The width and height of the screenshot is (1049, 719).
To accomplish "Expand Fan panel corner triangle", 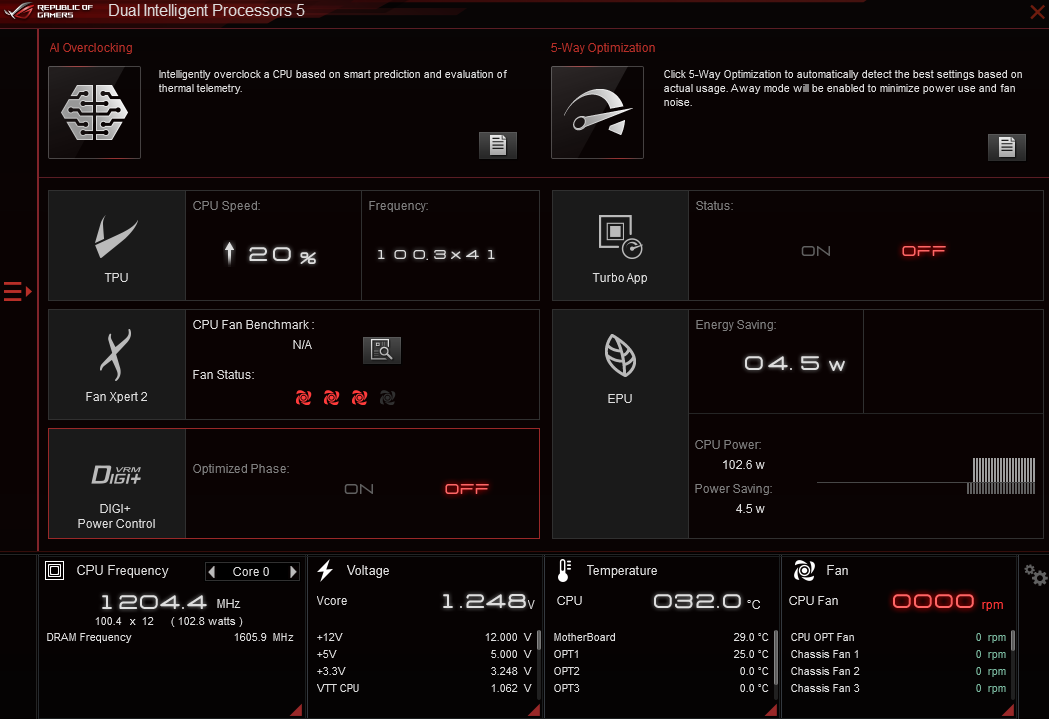I will click(x=1008, y=710).
